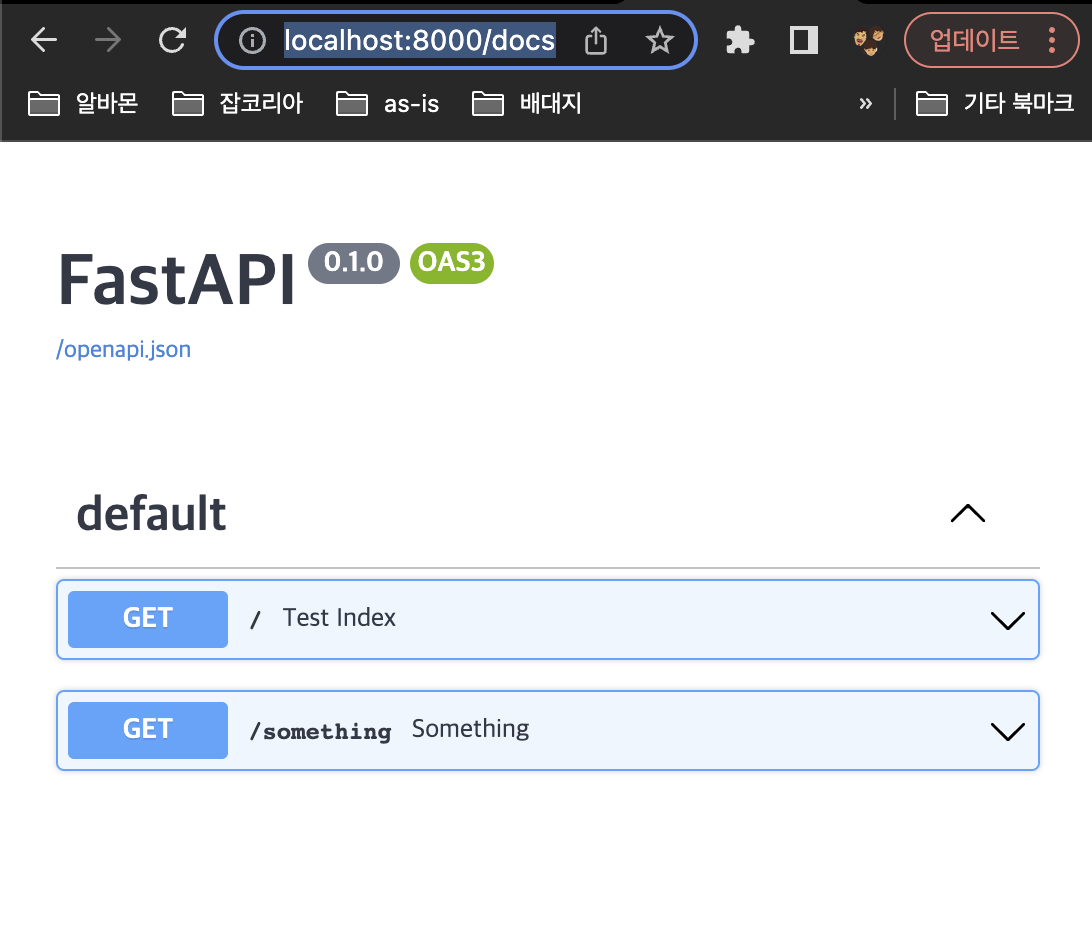Click the /something endpoint path
This screenshot has width=1092, height=928.
coord(320,731)
